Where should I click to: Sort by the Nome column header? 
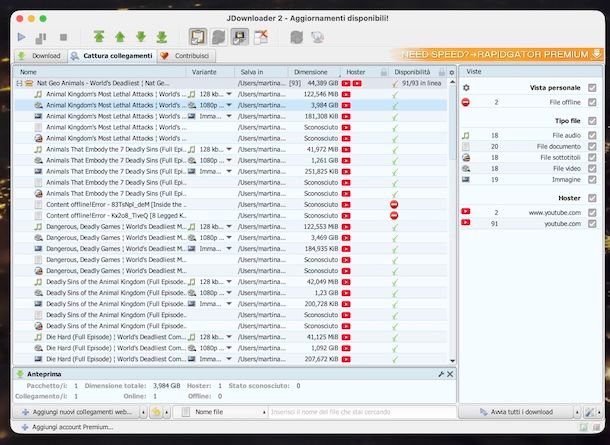click(100, 72)
